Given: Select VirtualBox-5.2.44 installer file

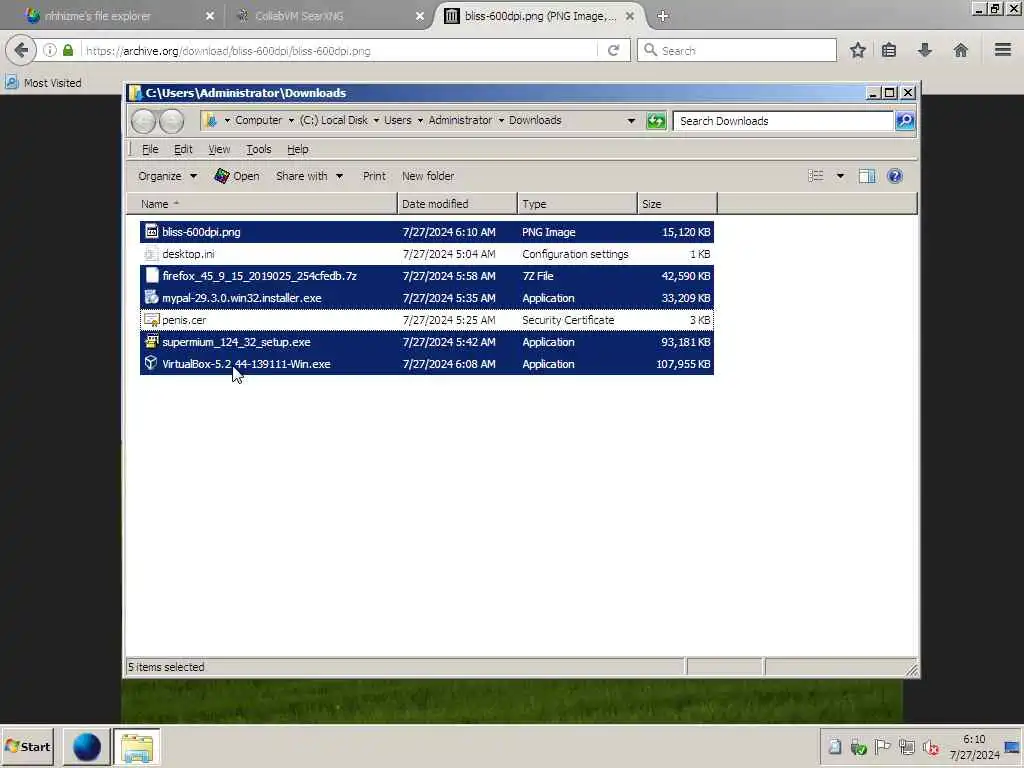Looking at the screenshot, I should 426,364.
